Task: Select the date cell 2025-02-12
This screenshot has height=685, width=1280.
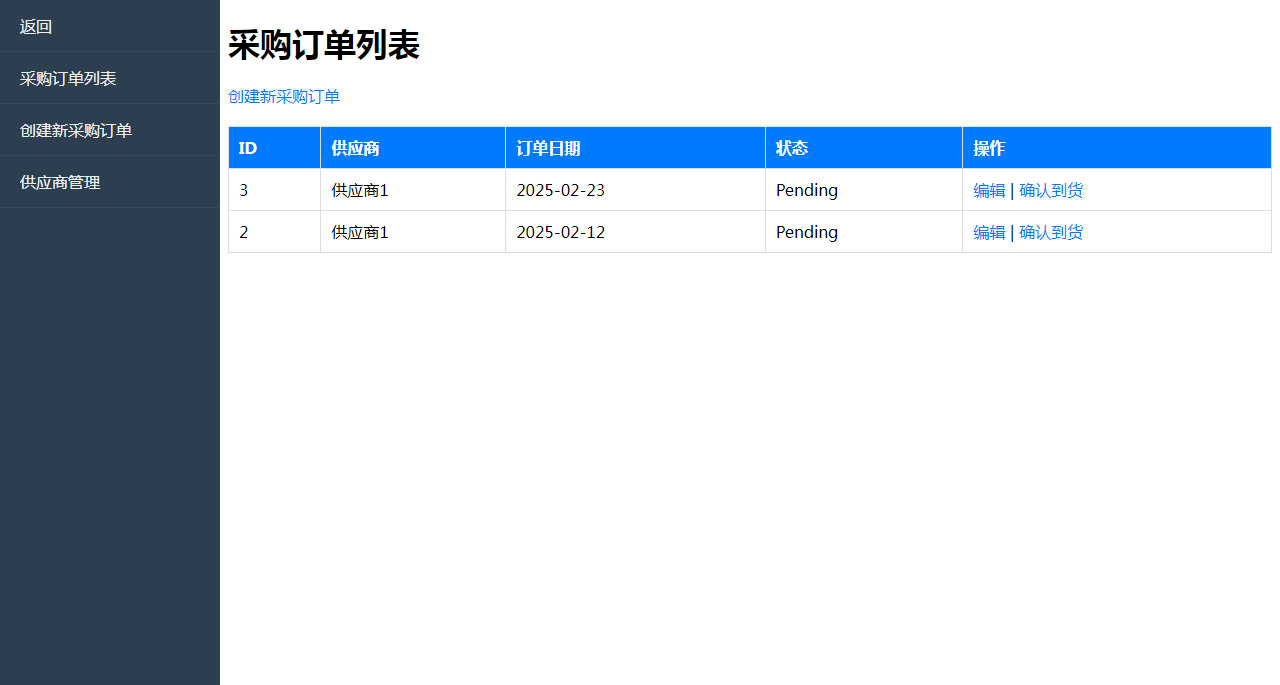Action: (560, 232)
